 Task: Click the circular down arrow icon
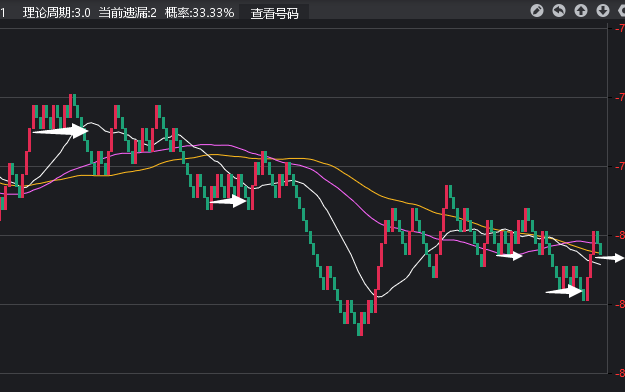pyautogui.click(x=603, y=10)
